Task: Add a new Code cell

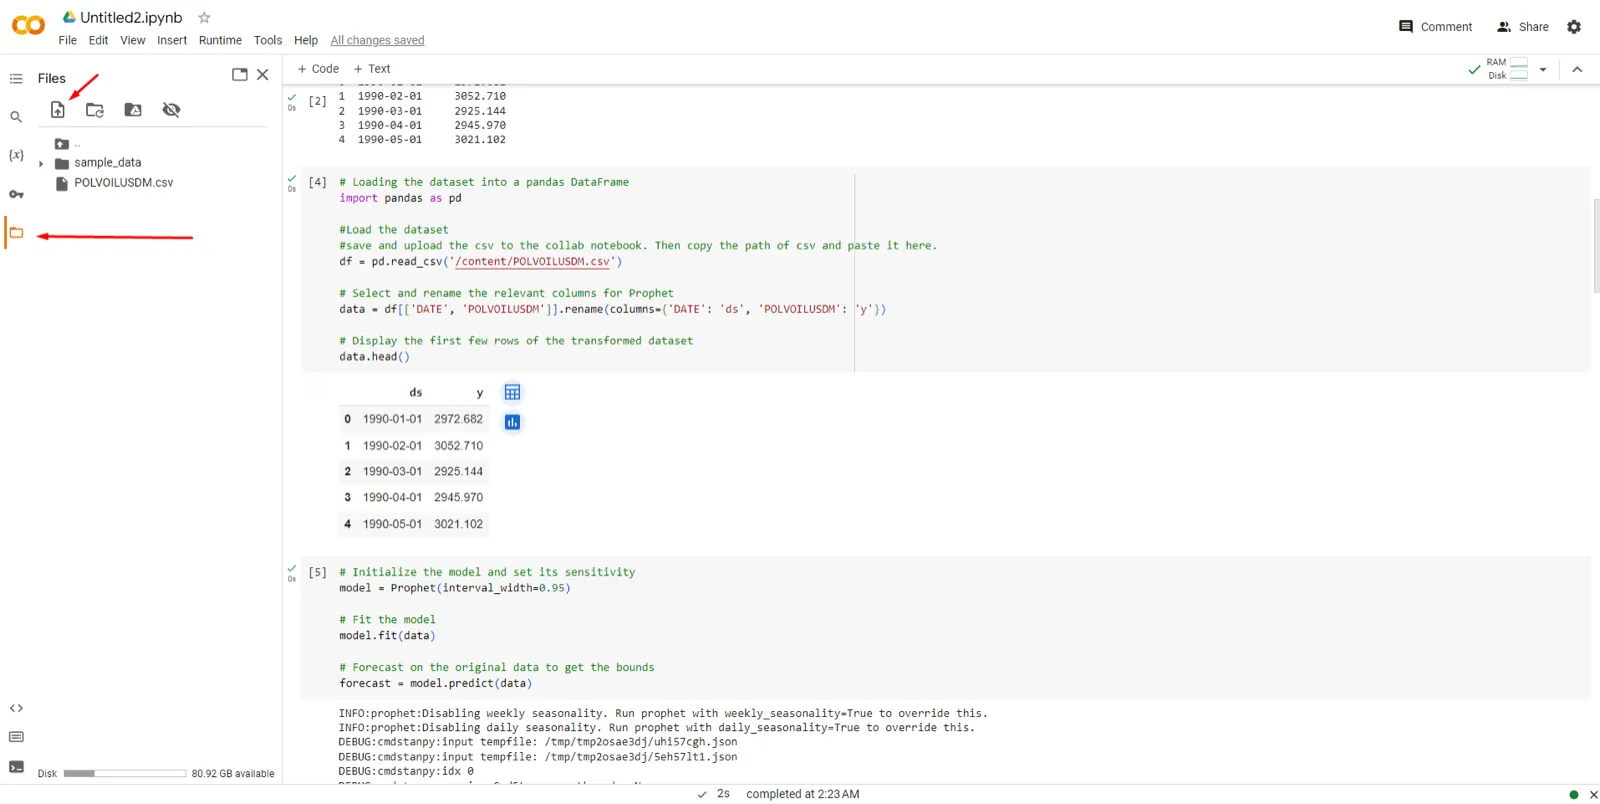Action: [x=318, y=69]
